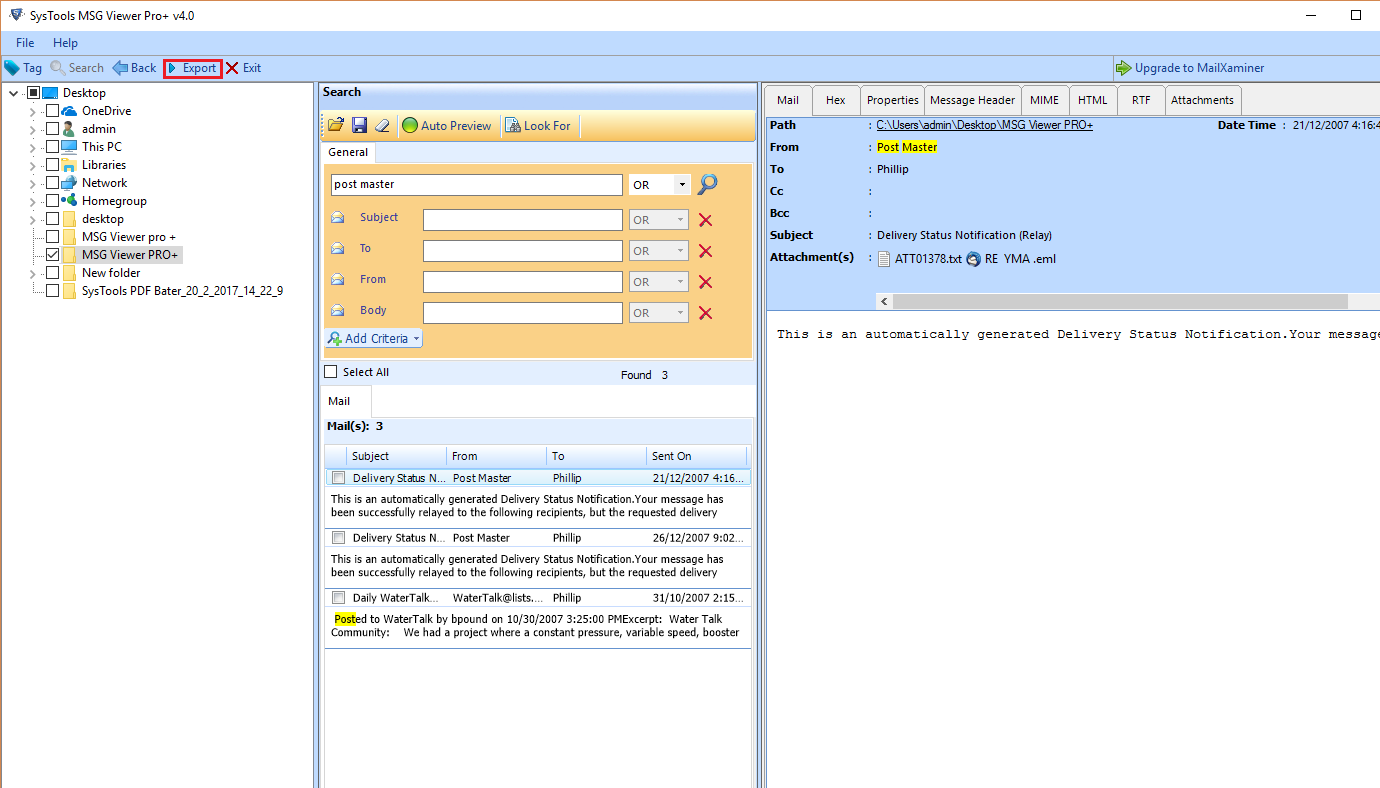The height and width of the screenshot is (788, 1380).
Task: Click the Look For binoculars button
Action: [538, 125]
